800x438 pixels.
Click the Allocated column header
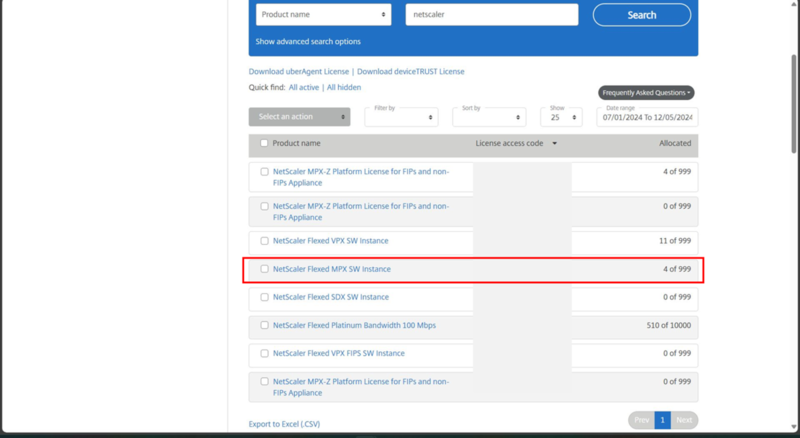[x=675, y=143]
